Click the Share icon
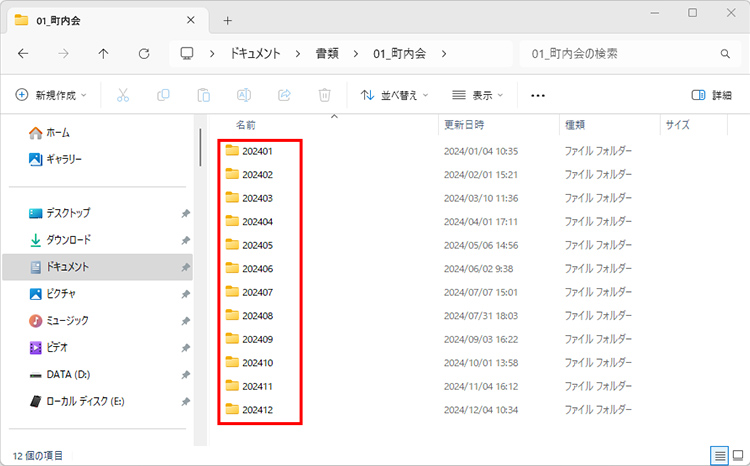The height and width of the screenshot is (466, 750). [285, 95]
